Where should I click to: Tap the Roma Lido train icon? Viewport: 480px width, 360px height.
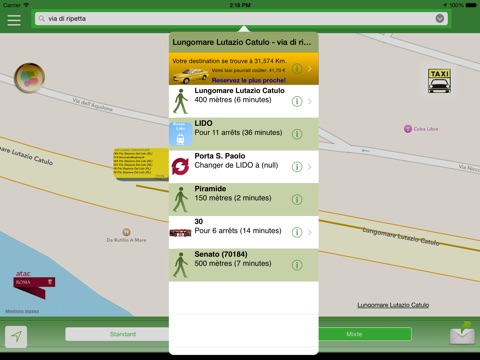click(180, 134)
